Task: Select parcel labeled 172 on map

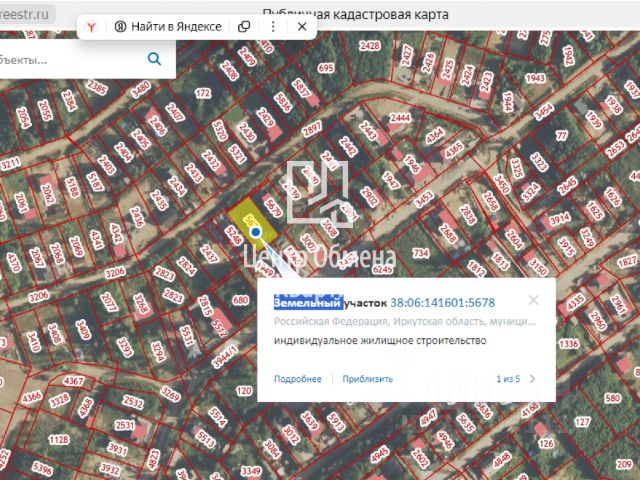Action: (203, 93)
